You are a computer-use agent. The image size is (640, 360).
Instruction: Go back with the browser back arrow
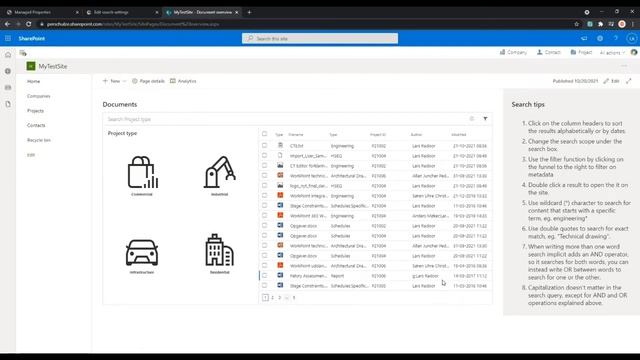point(7,24)
